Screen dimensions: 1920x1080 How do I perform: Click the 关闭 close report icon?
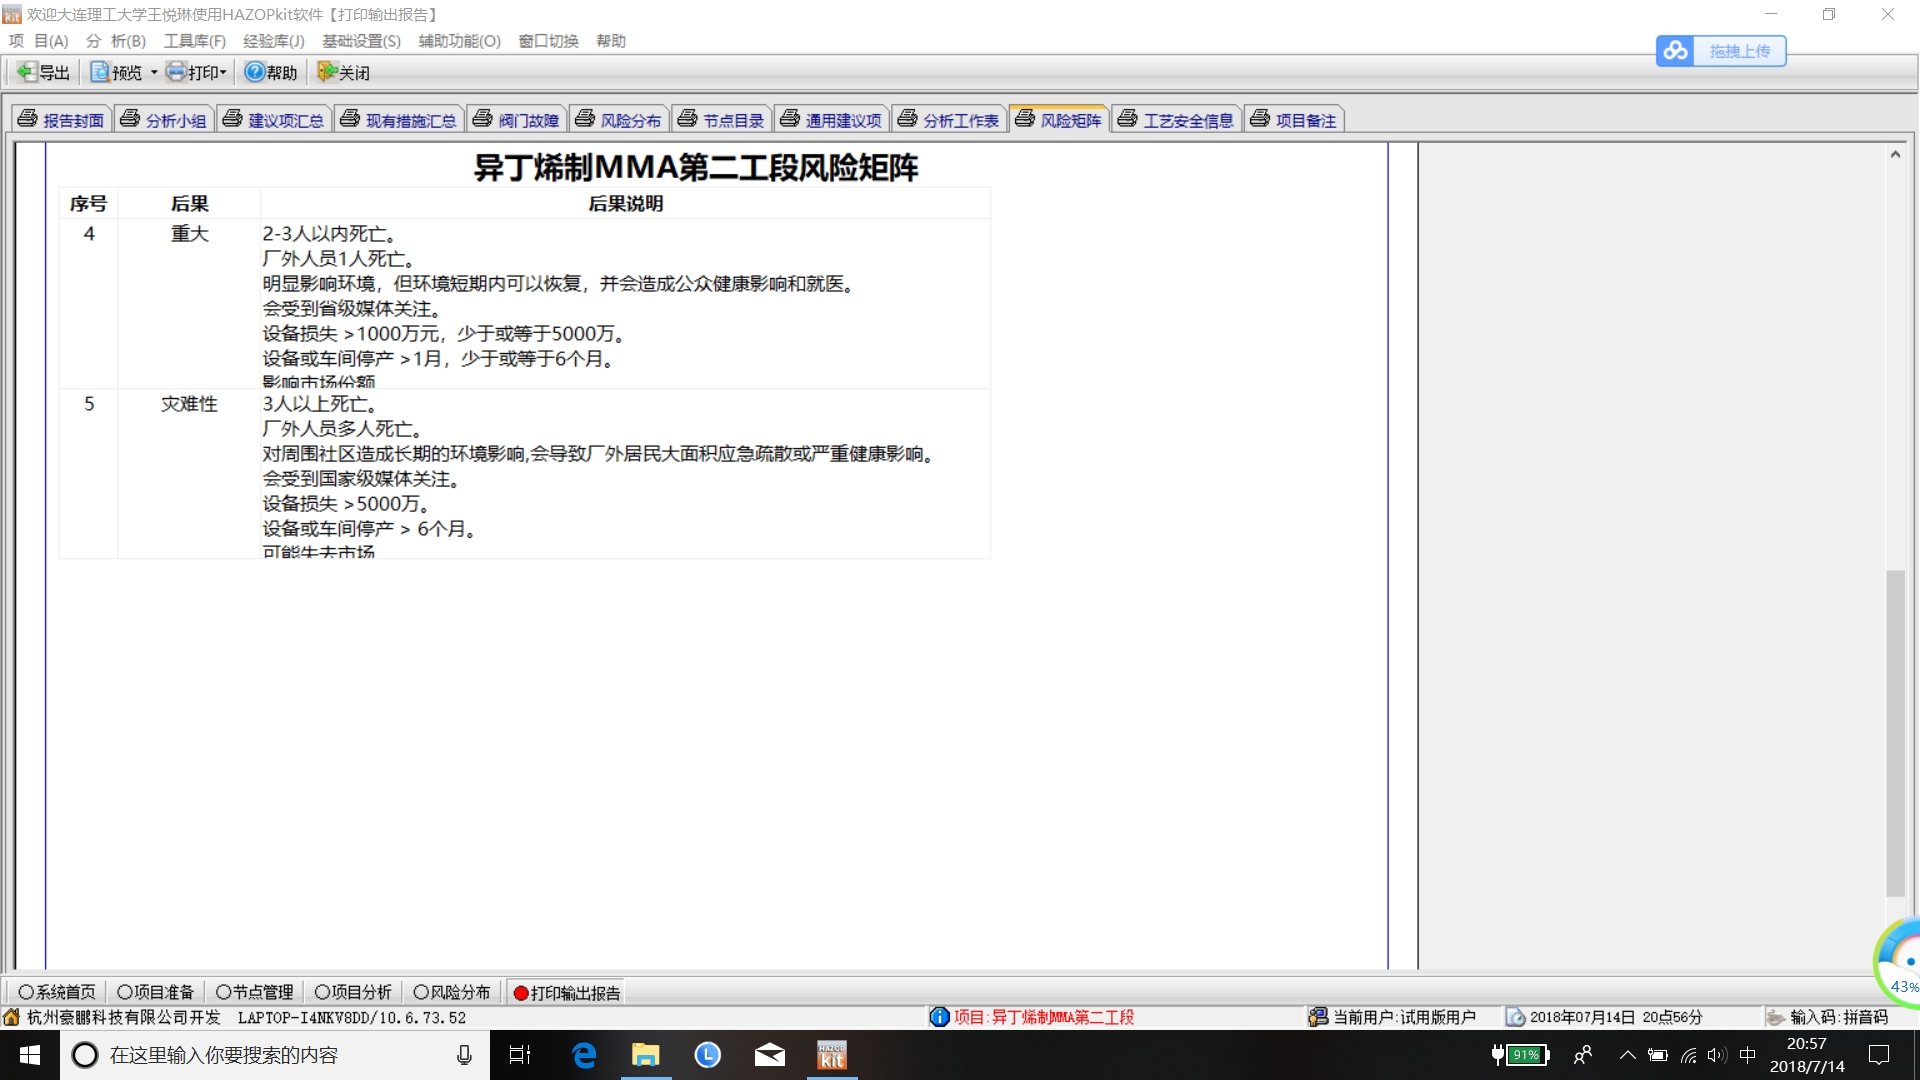click(x=327, y=72)
